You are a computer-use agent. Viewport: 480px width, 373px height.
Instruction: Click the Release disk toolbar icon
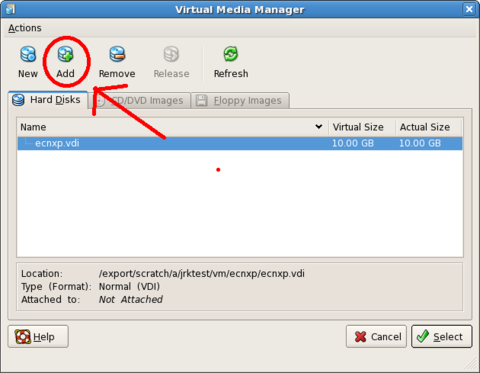tap(171, 54)
